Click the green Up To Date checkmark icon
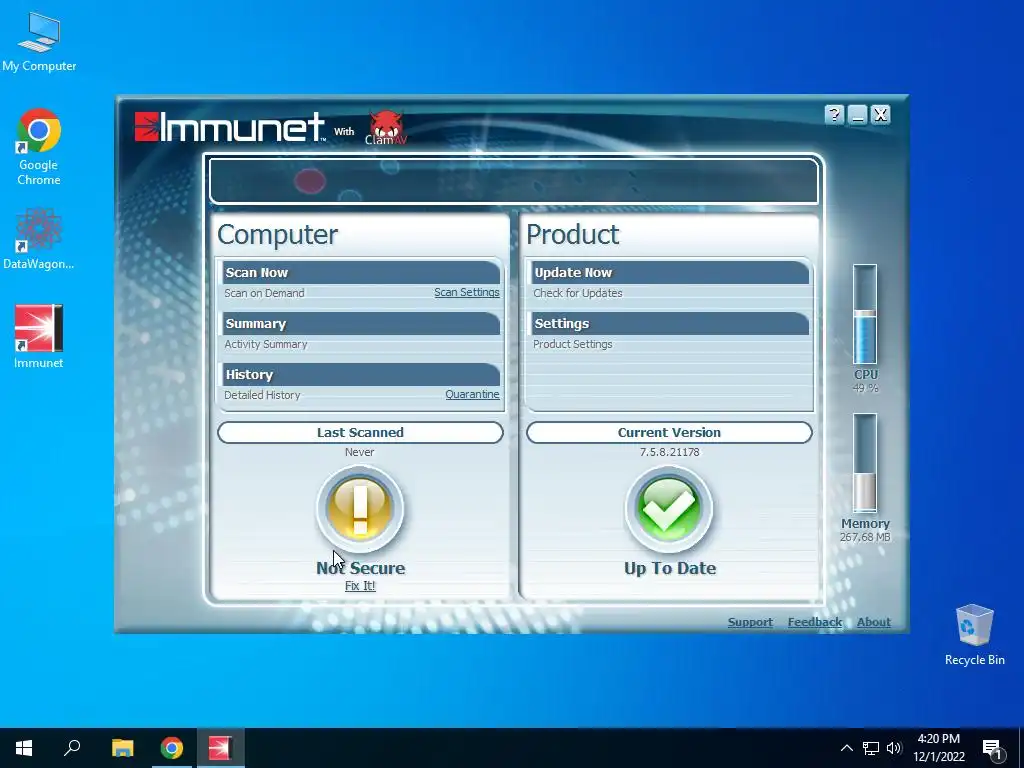Image resolution: width=1024 pixels, height=768 pixels. pos(669,509)
